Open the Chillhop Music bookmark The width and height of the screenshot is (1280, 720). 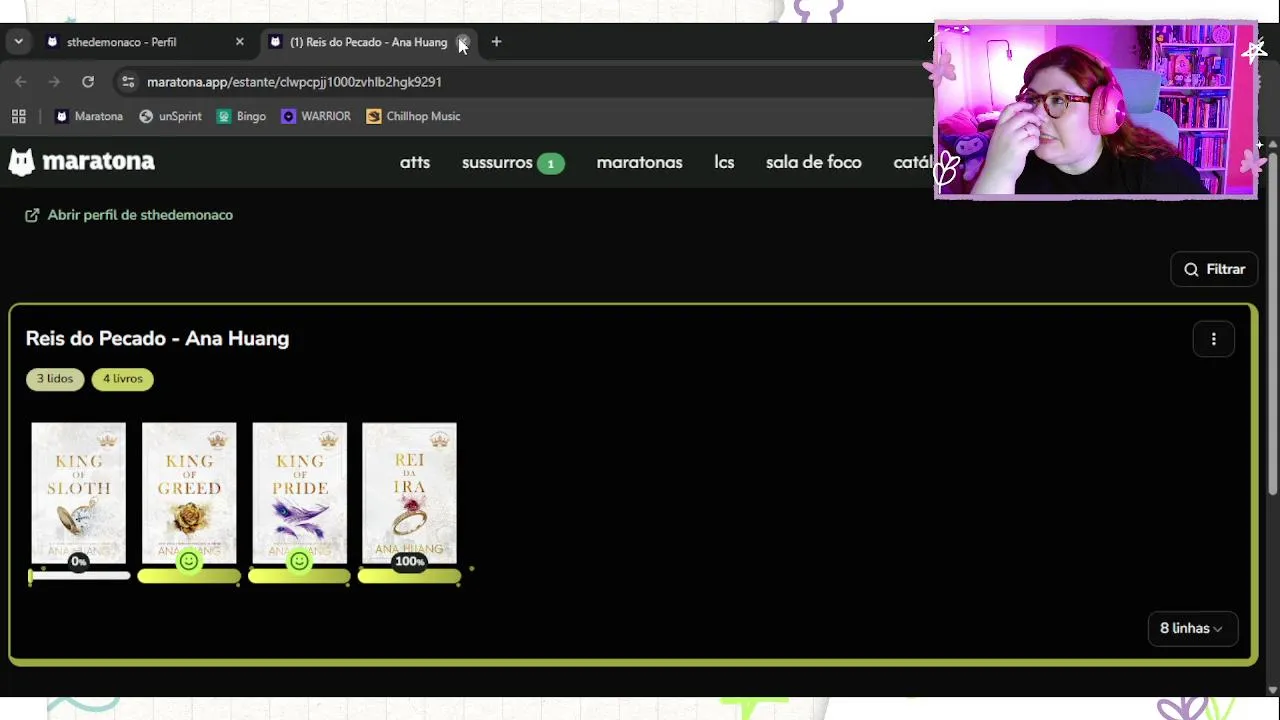tap(413, 116)
